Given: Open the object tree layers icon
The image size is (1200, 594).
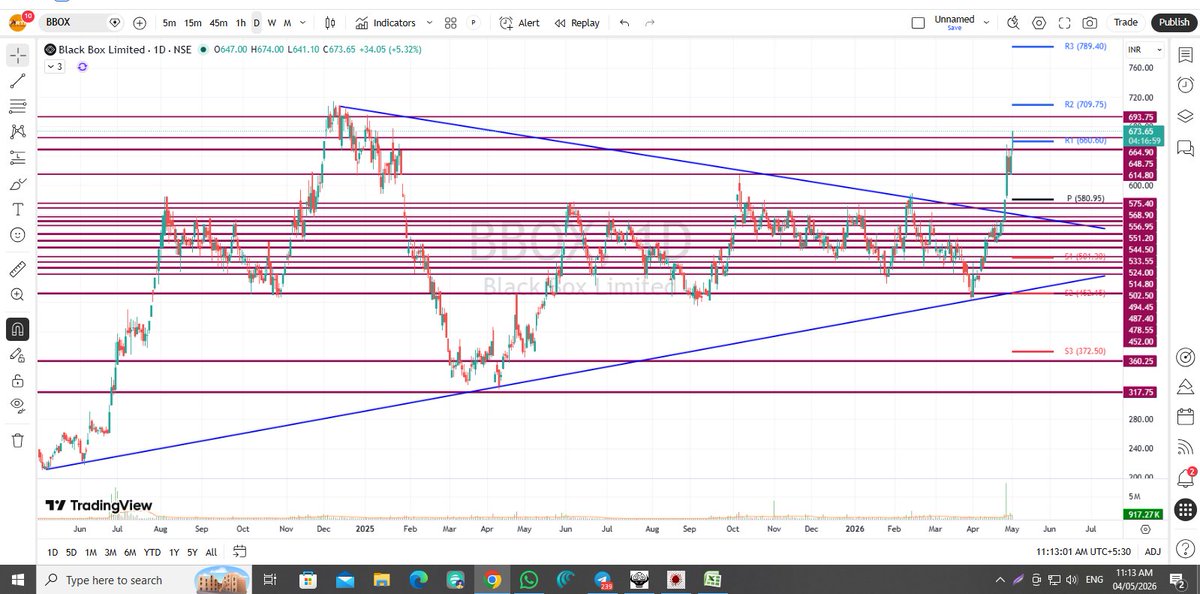Looking at the screenshot, I should click(x=1186, y=116).
